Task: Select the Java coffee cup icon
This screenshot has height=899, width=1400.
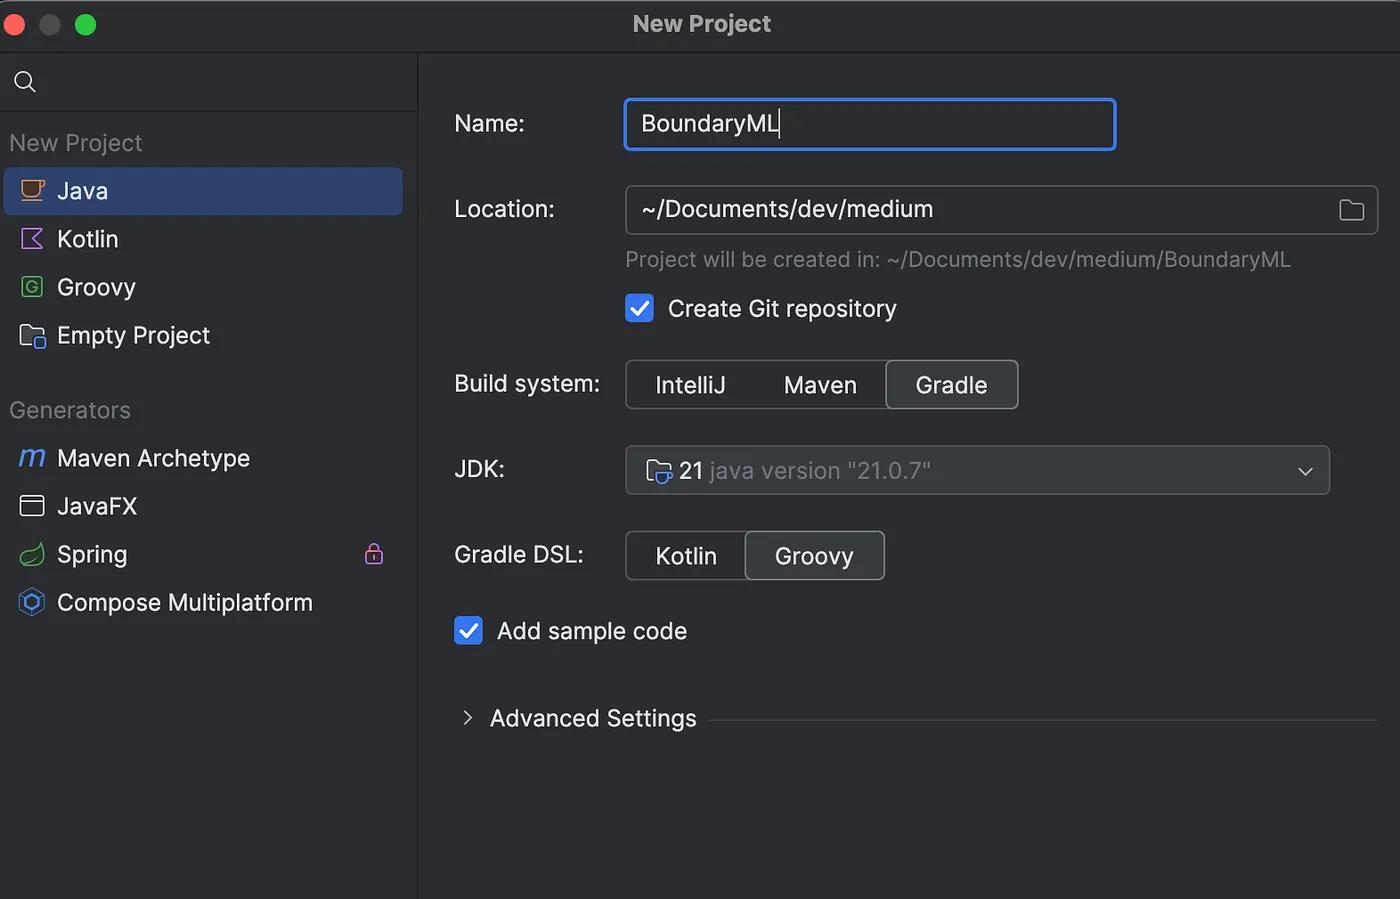Action: click(33, 190)
